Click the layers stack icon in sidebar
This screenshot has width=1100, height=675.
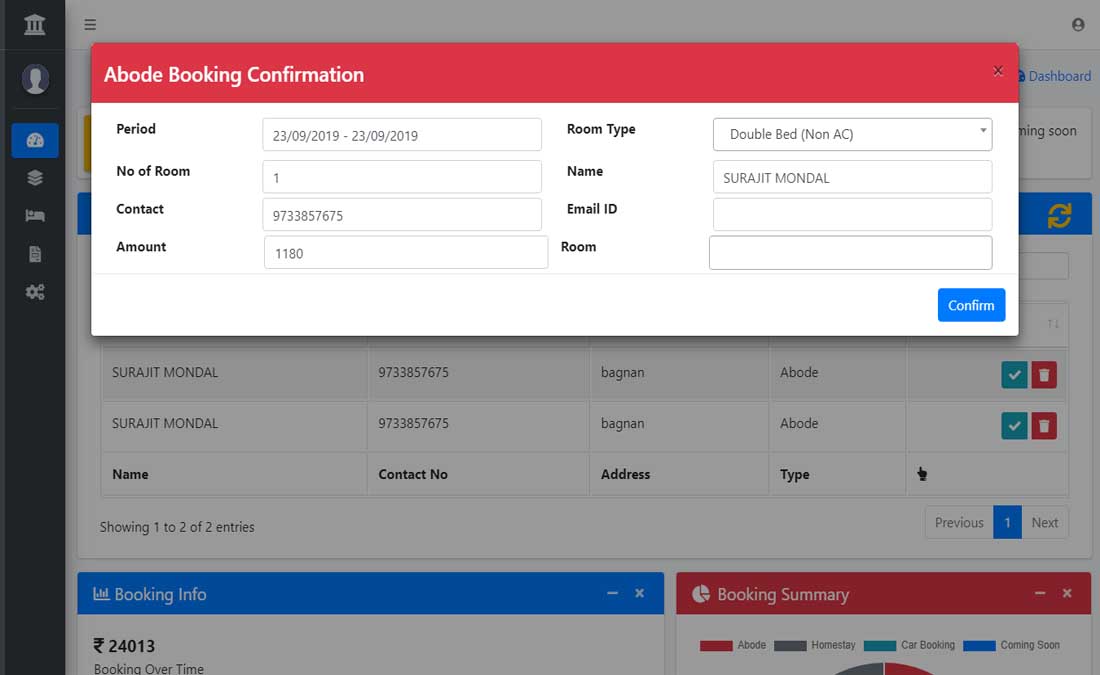click(34, 177)
